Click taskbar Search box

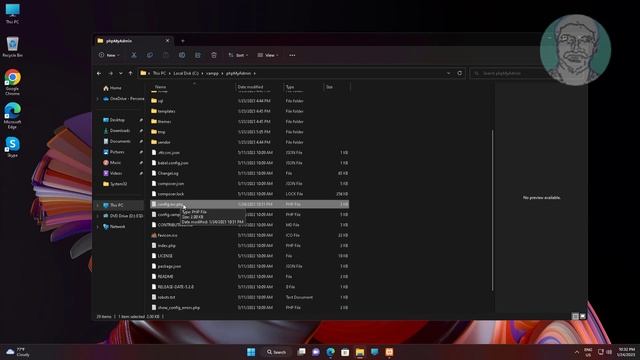276,352
